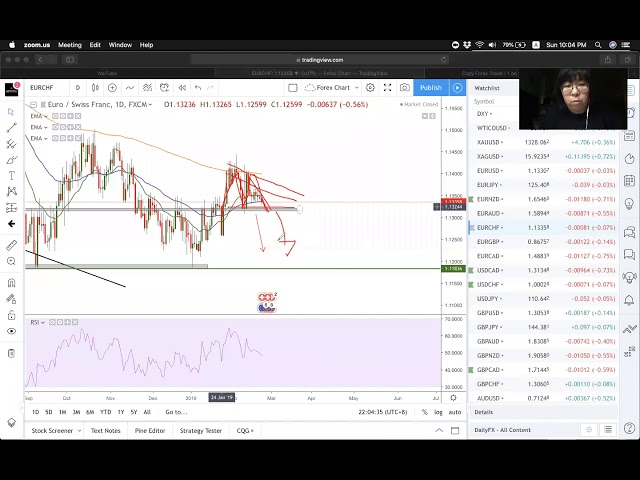Open the Trash remove drawings icon

pos(12,353)
